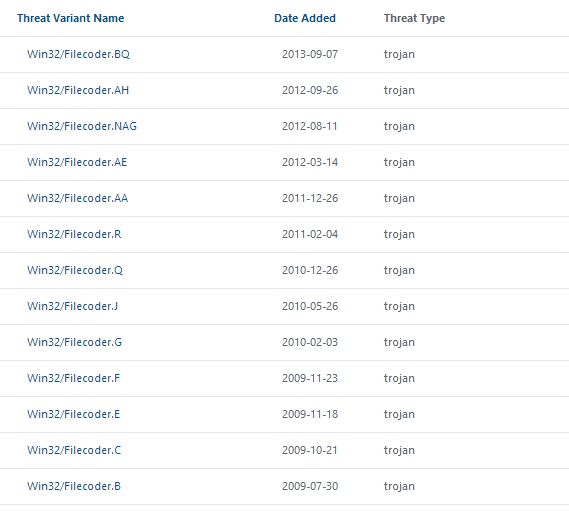The image size is (569, 518).
Task: Open Win32/Filecoder.J variant page
Action: pyautogui.click(x=73, y=306)
